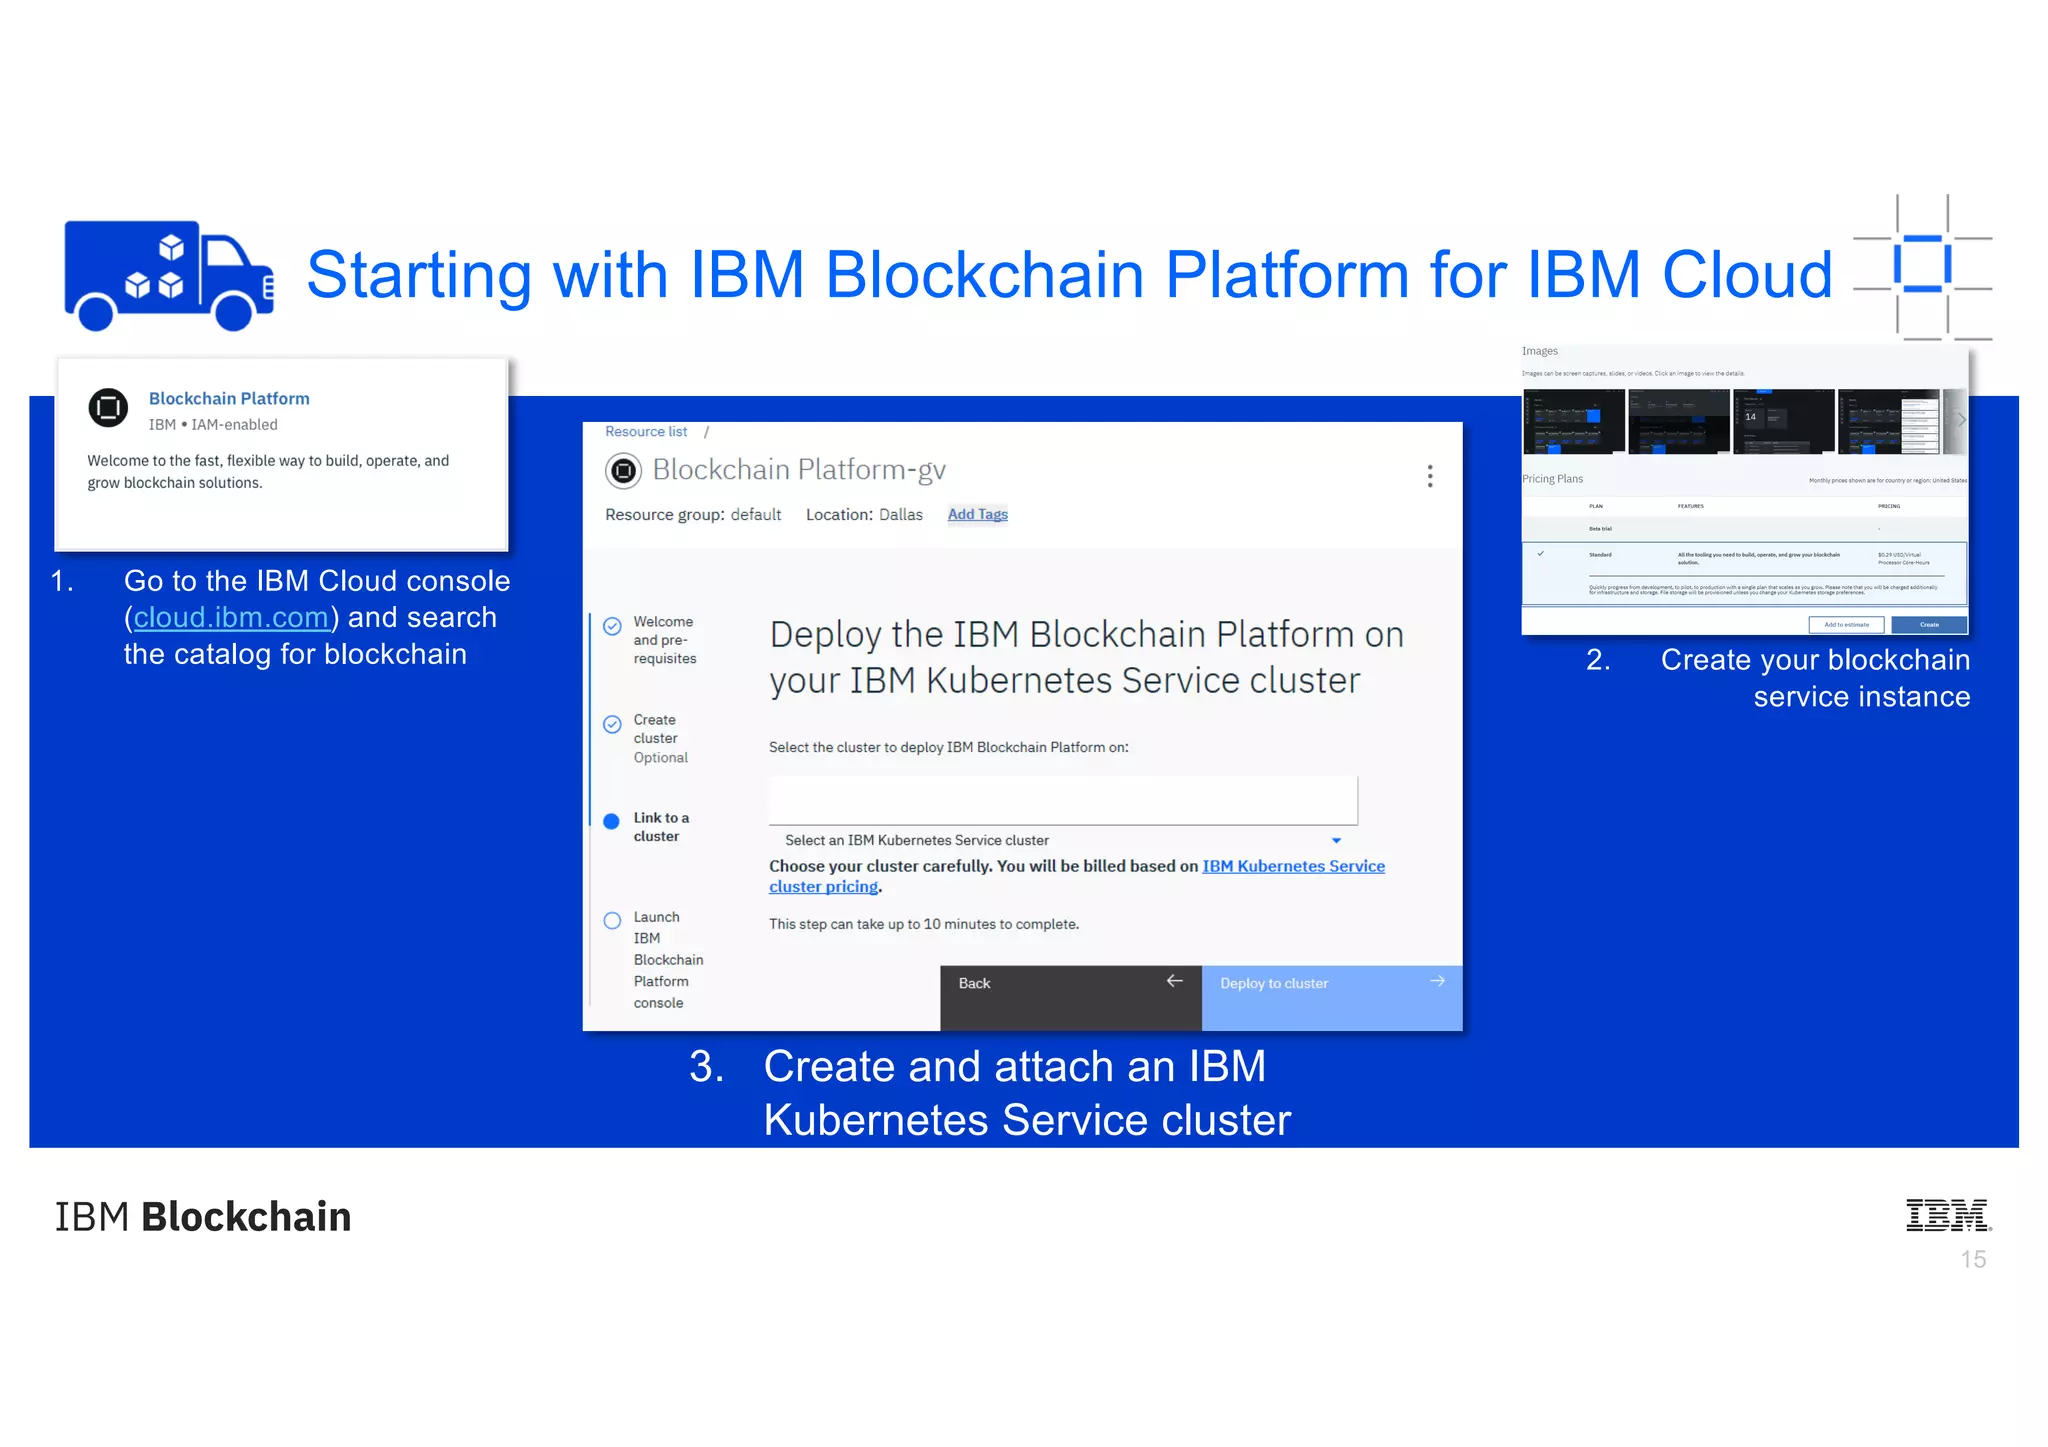Click the Create button in pricing panel
Viewport: 2048px width, 1447px height.
(x=1929, y=625)
